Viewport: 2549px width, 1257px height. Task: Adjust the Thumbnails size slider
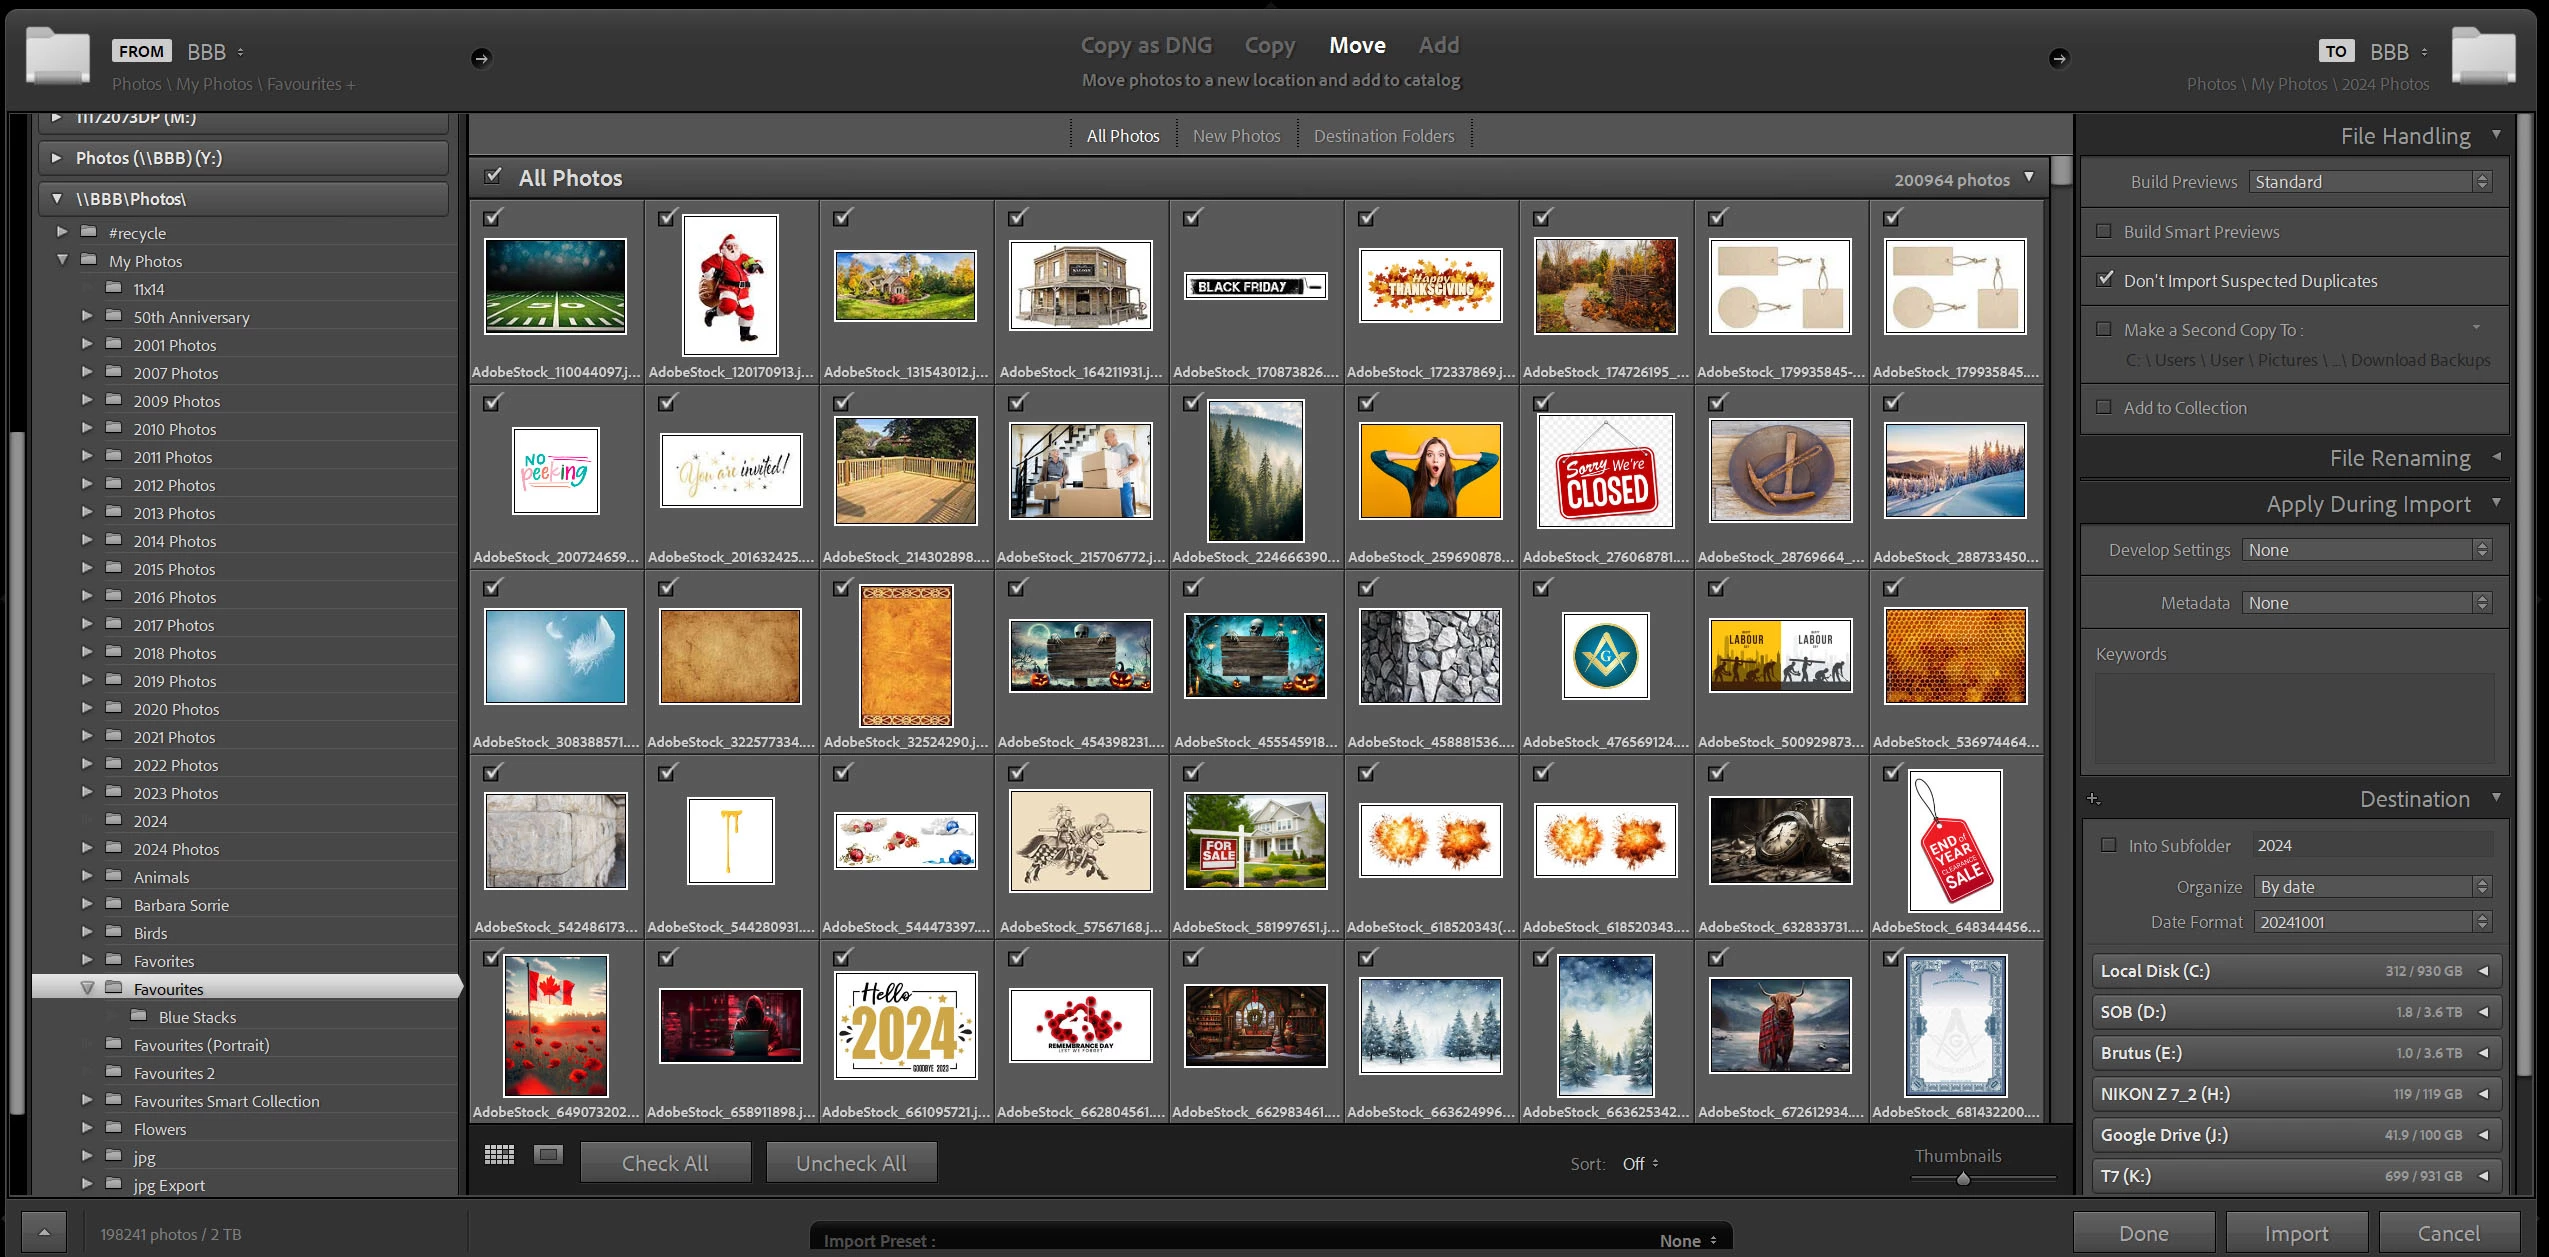tap(1963, 1179)
